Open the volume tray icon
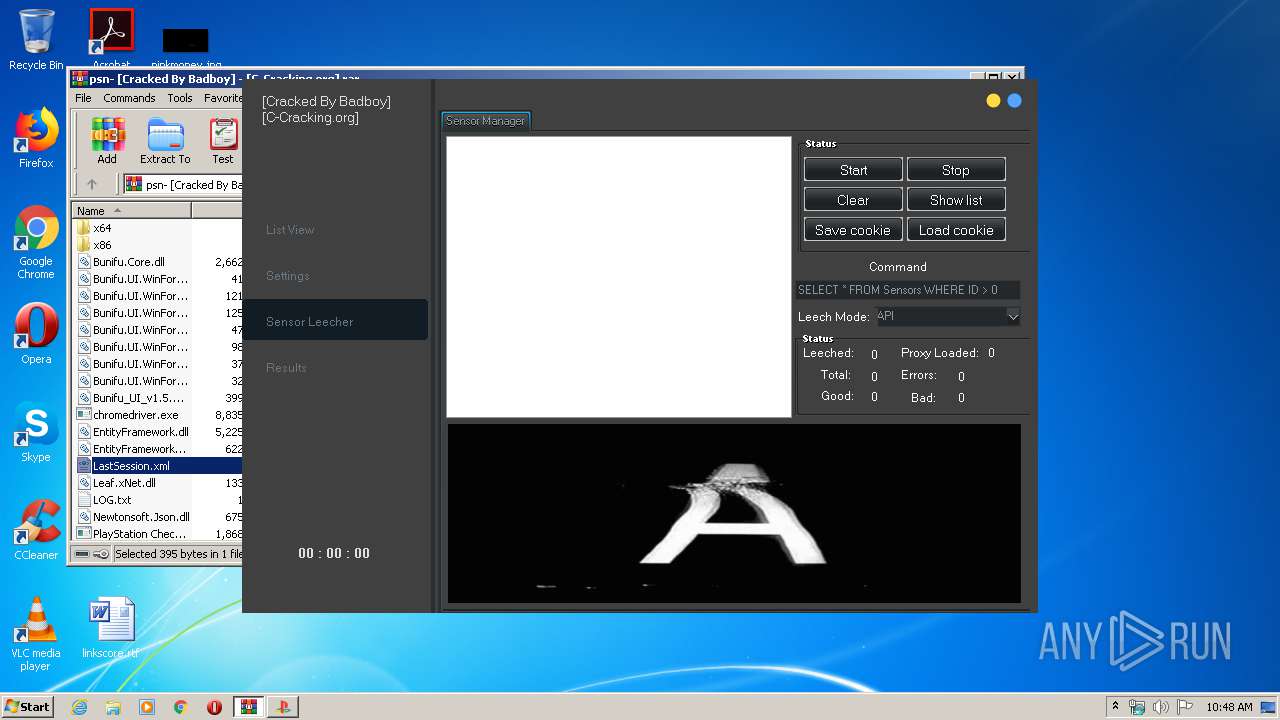Image resolution: width=1280 pixels, height=720 pixels. tap(1161, 707)
